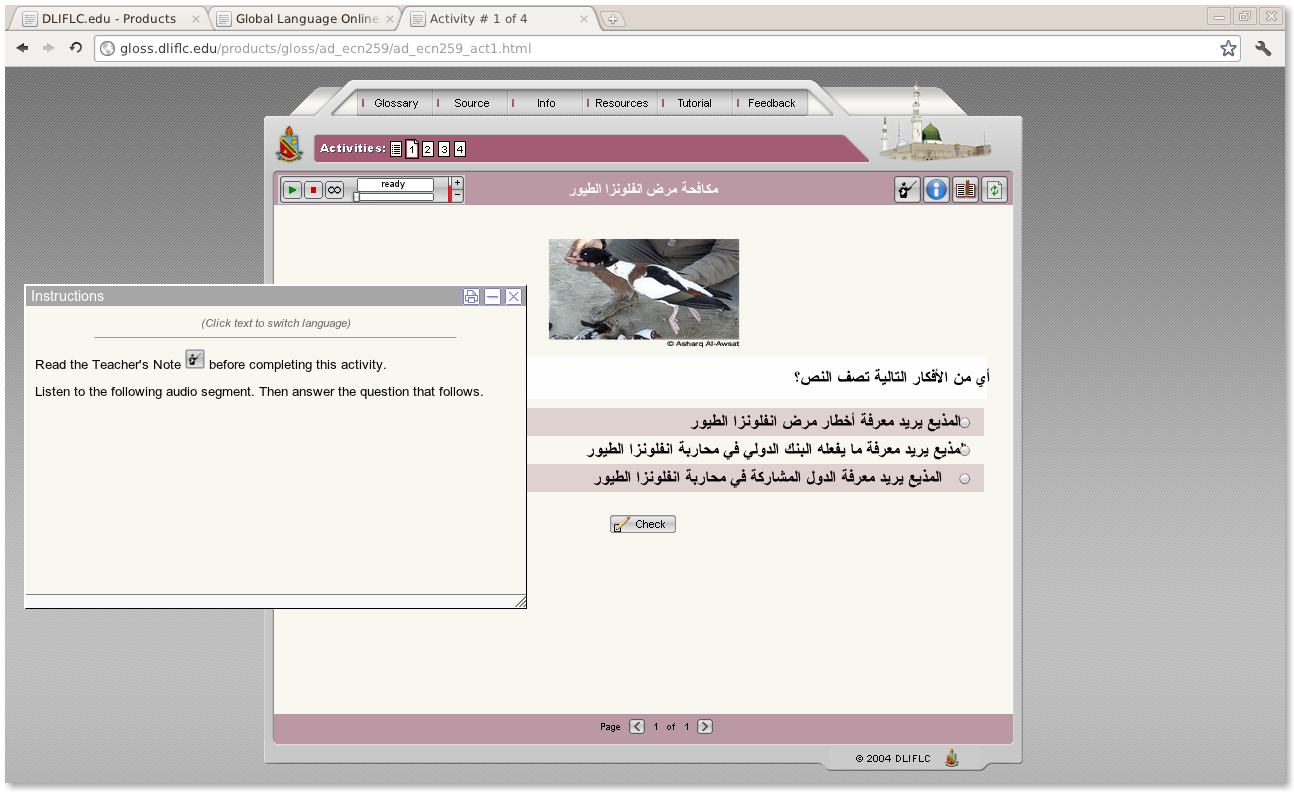The width and height of the screenshot is (1294, 792).
Task: Click the question text أي من الأفكار التالية
Action: 892,377
